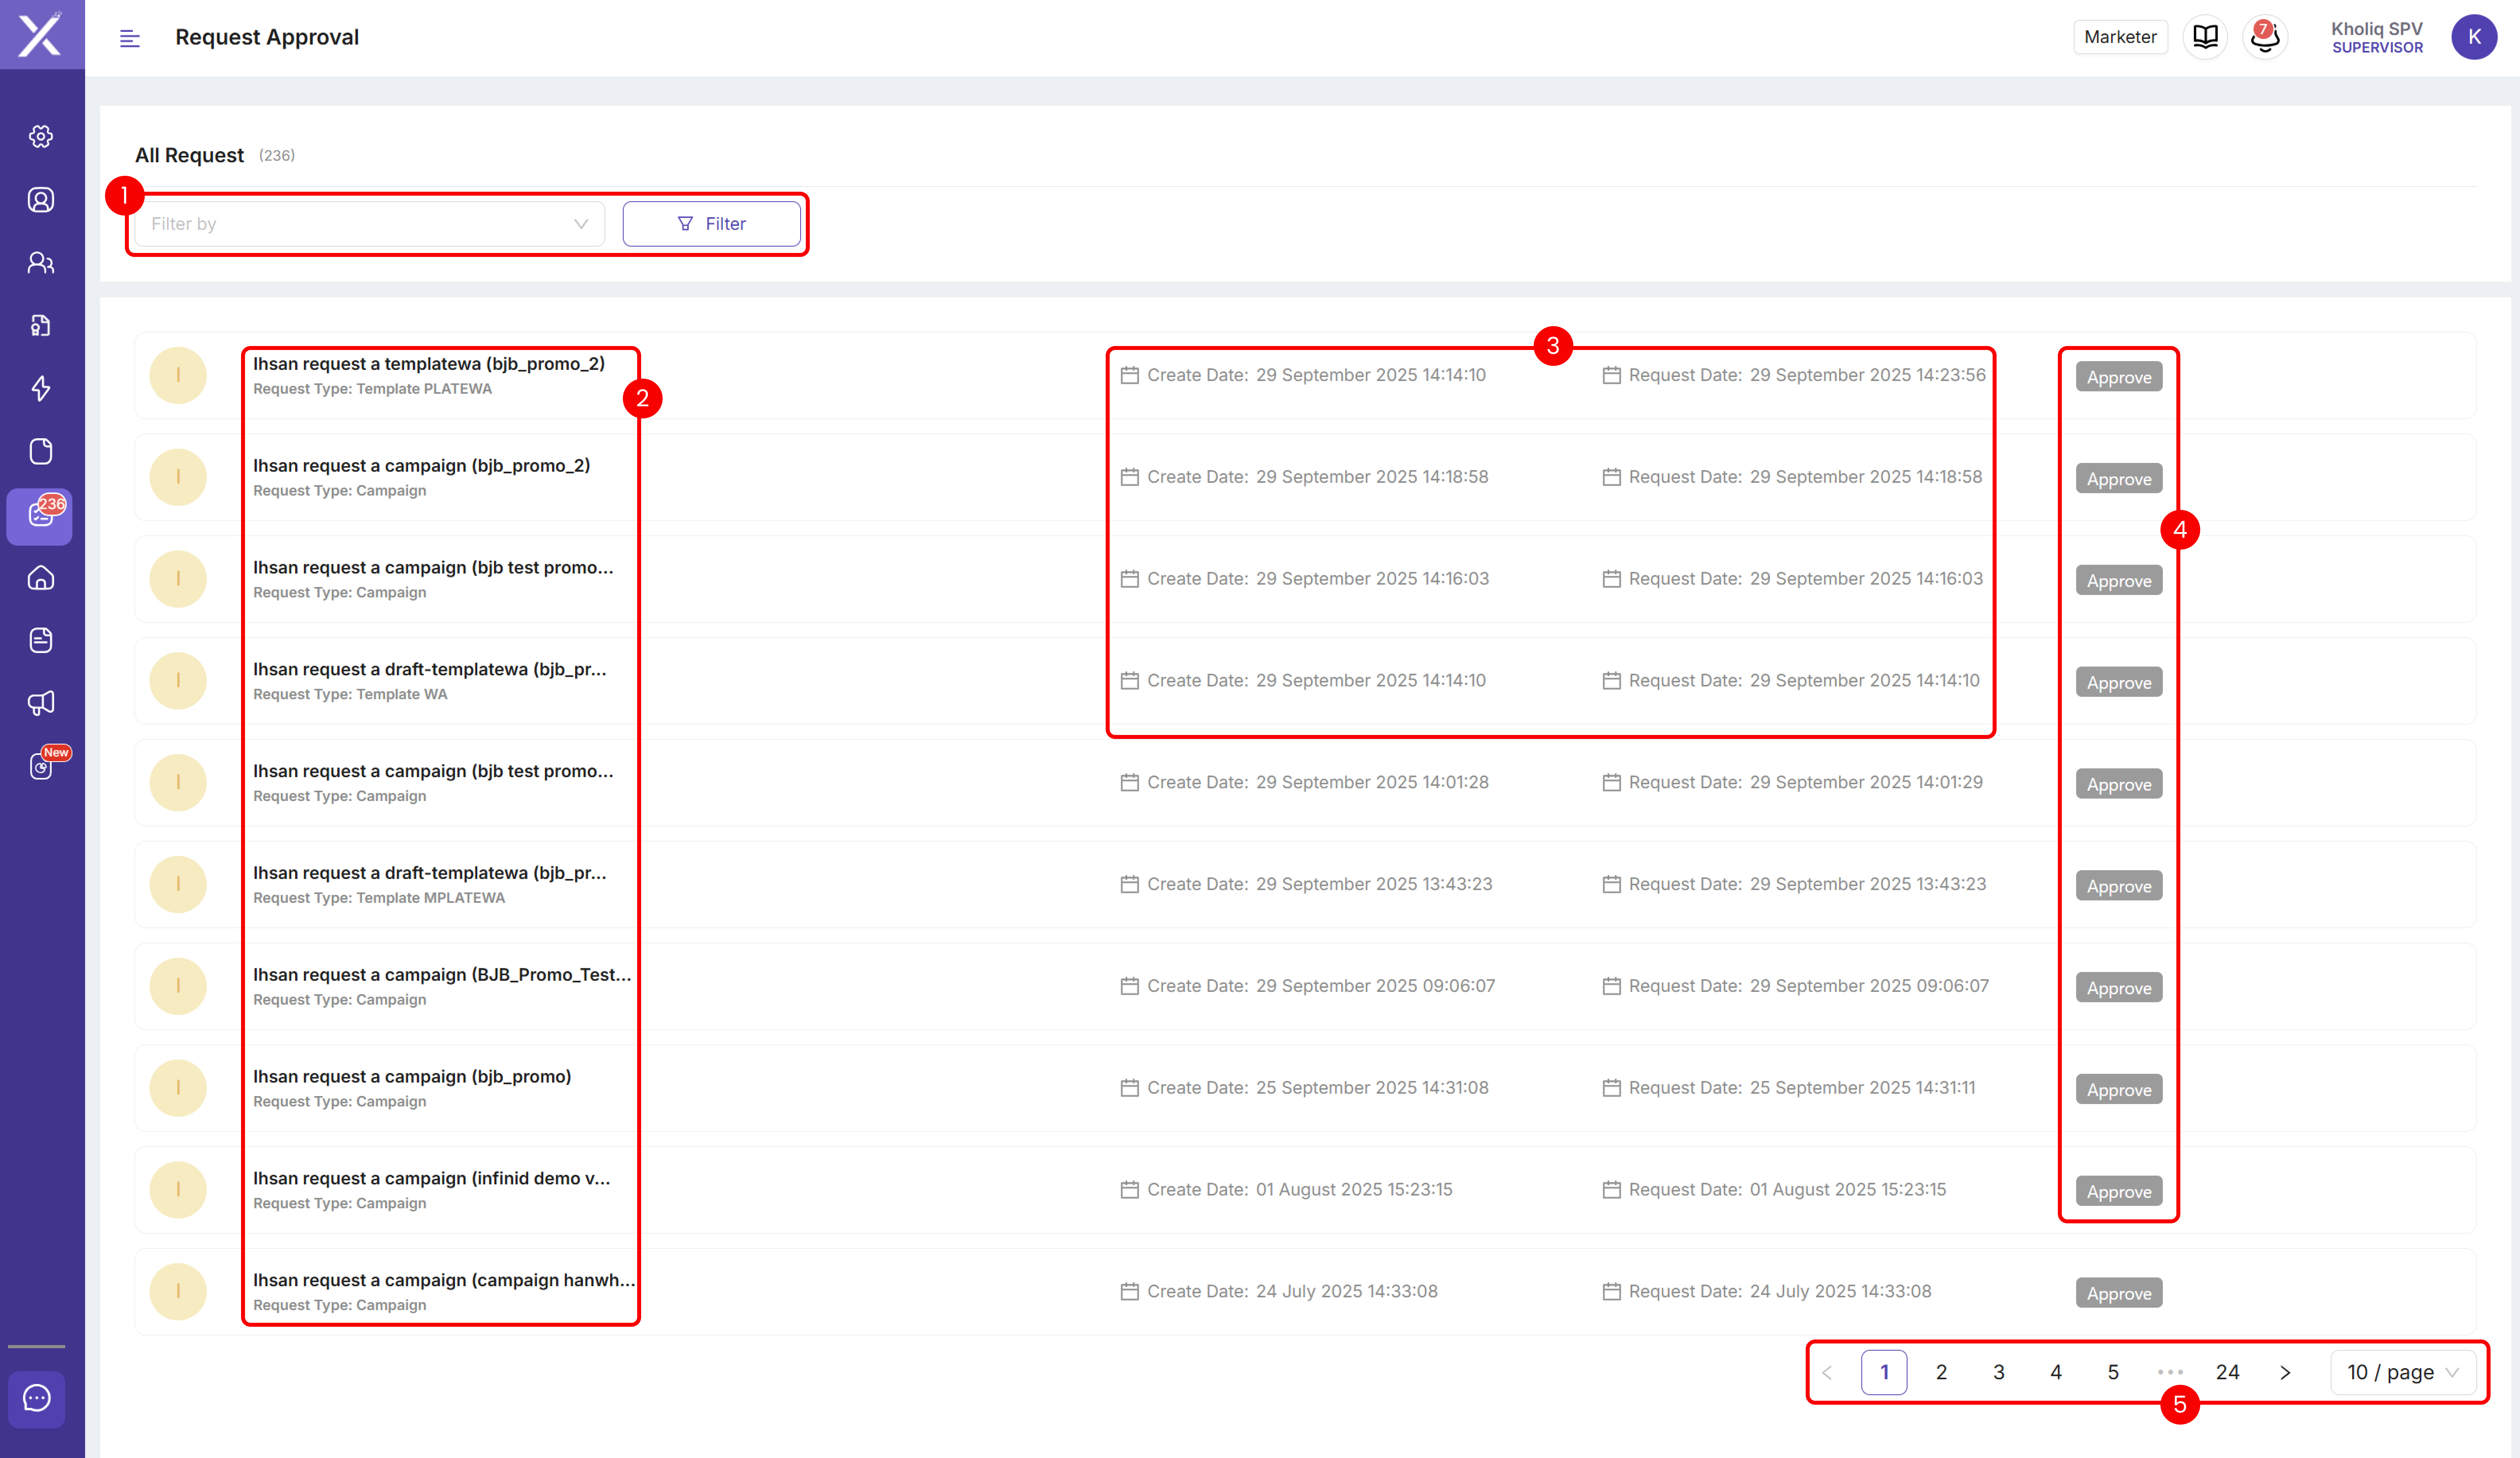
Task: Click the Marketer role selector
Action: tap(2120, 37)
